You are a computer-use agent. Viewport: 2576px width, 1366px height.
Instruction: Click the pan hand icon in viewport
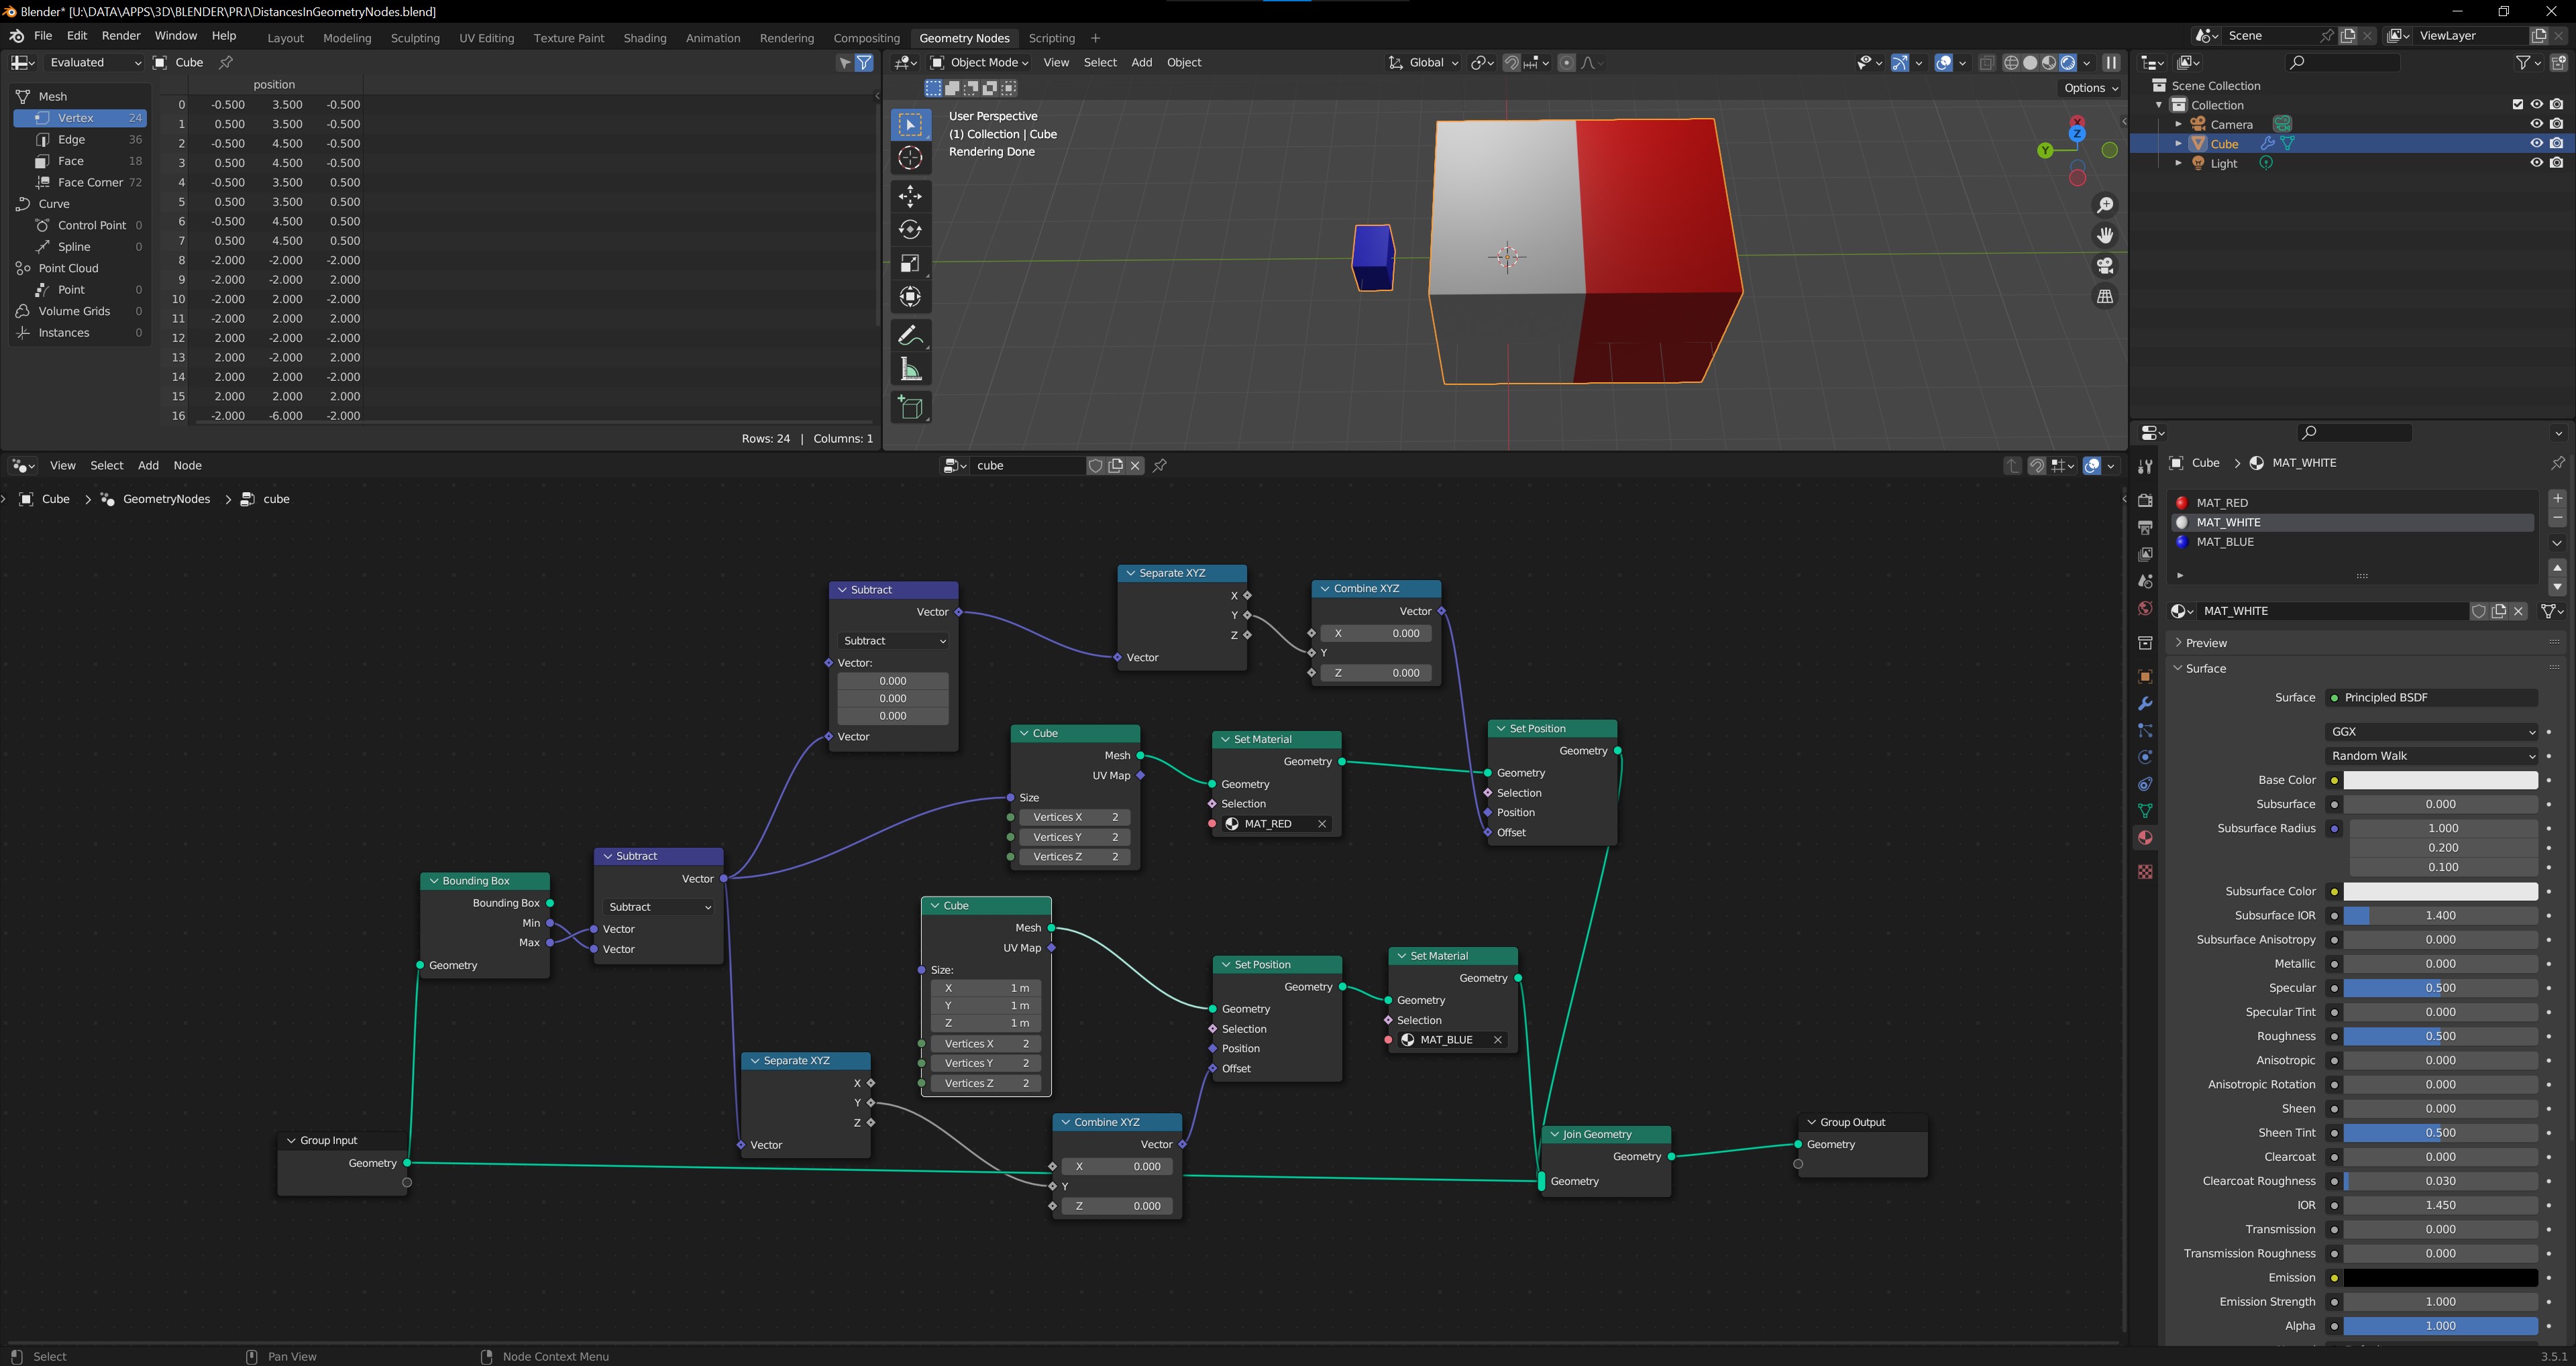pos(2105,235)
